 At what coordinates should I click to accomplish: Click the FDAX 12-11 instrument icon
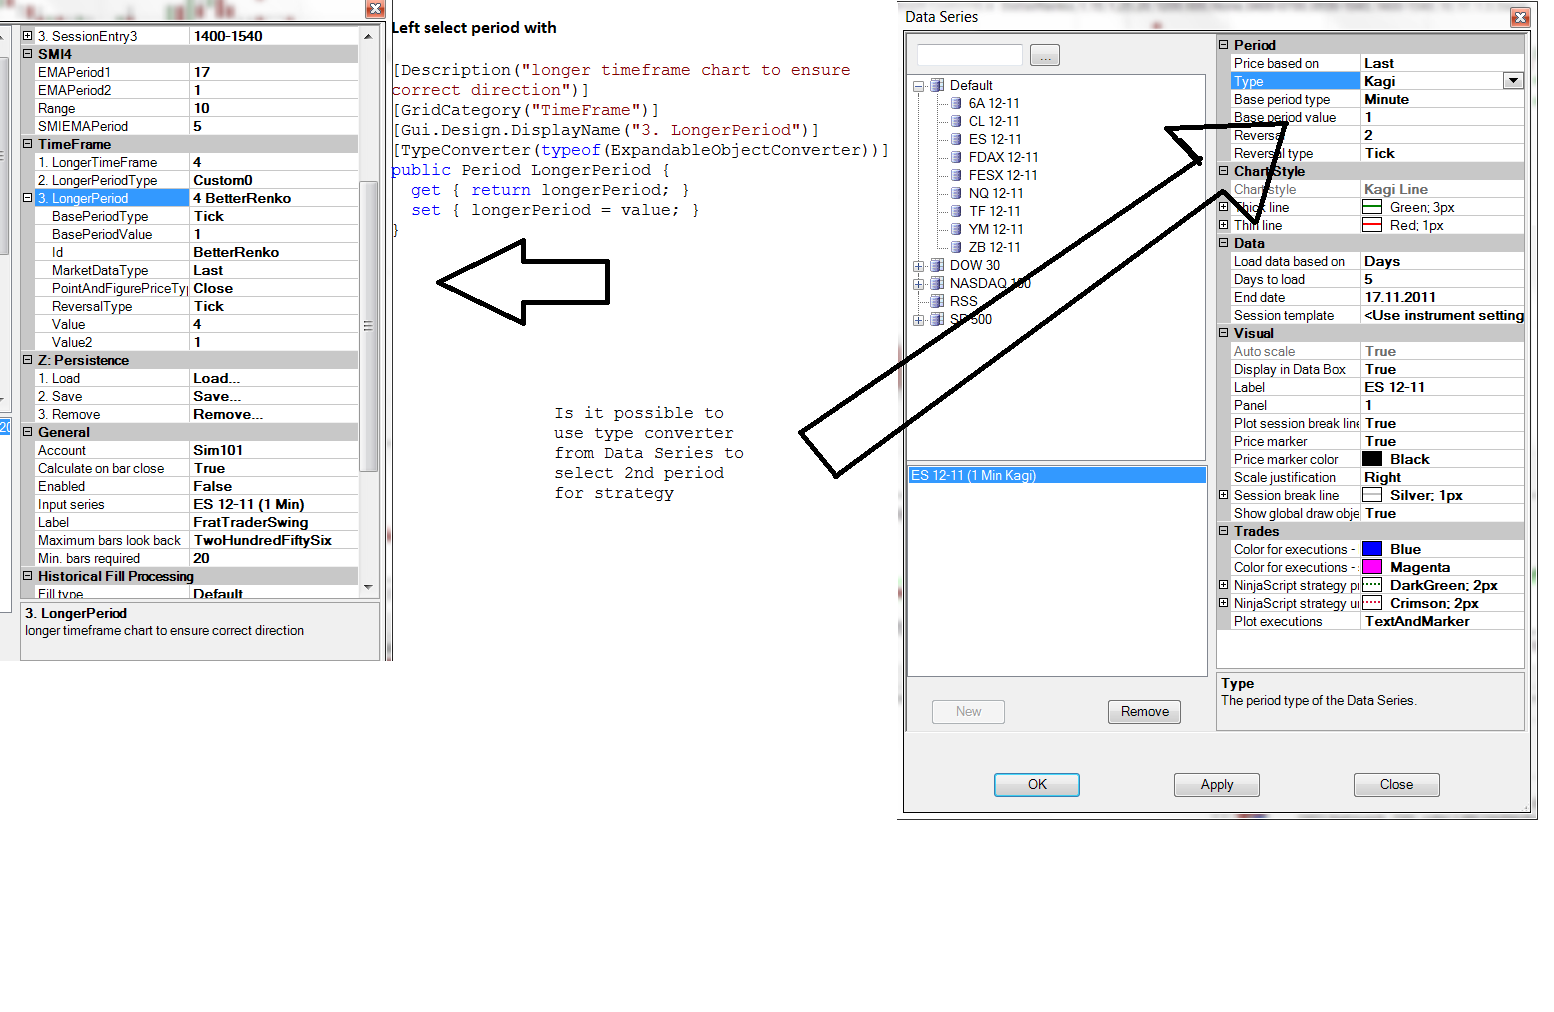click(956, 157)
